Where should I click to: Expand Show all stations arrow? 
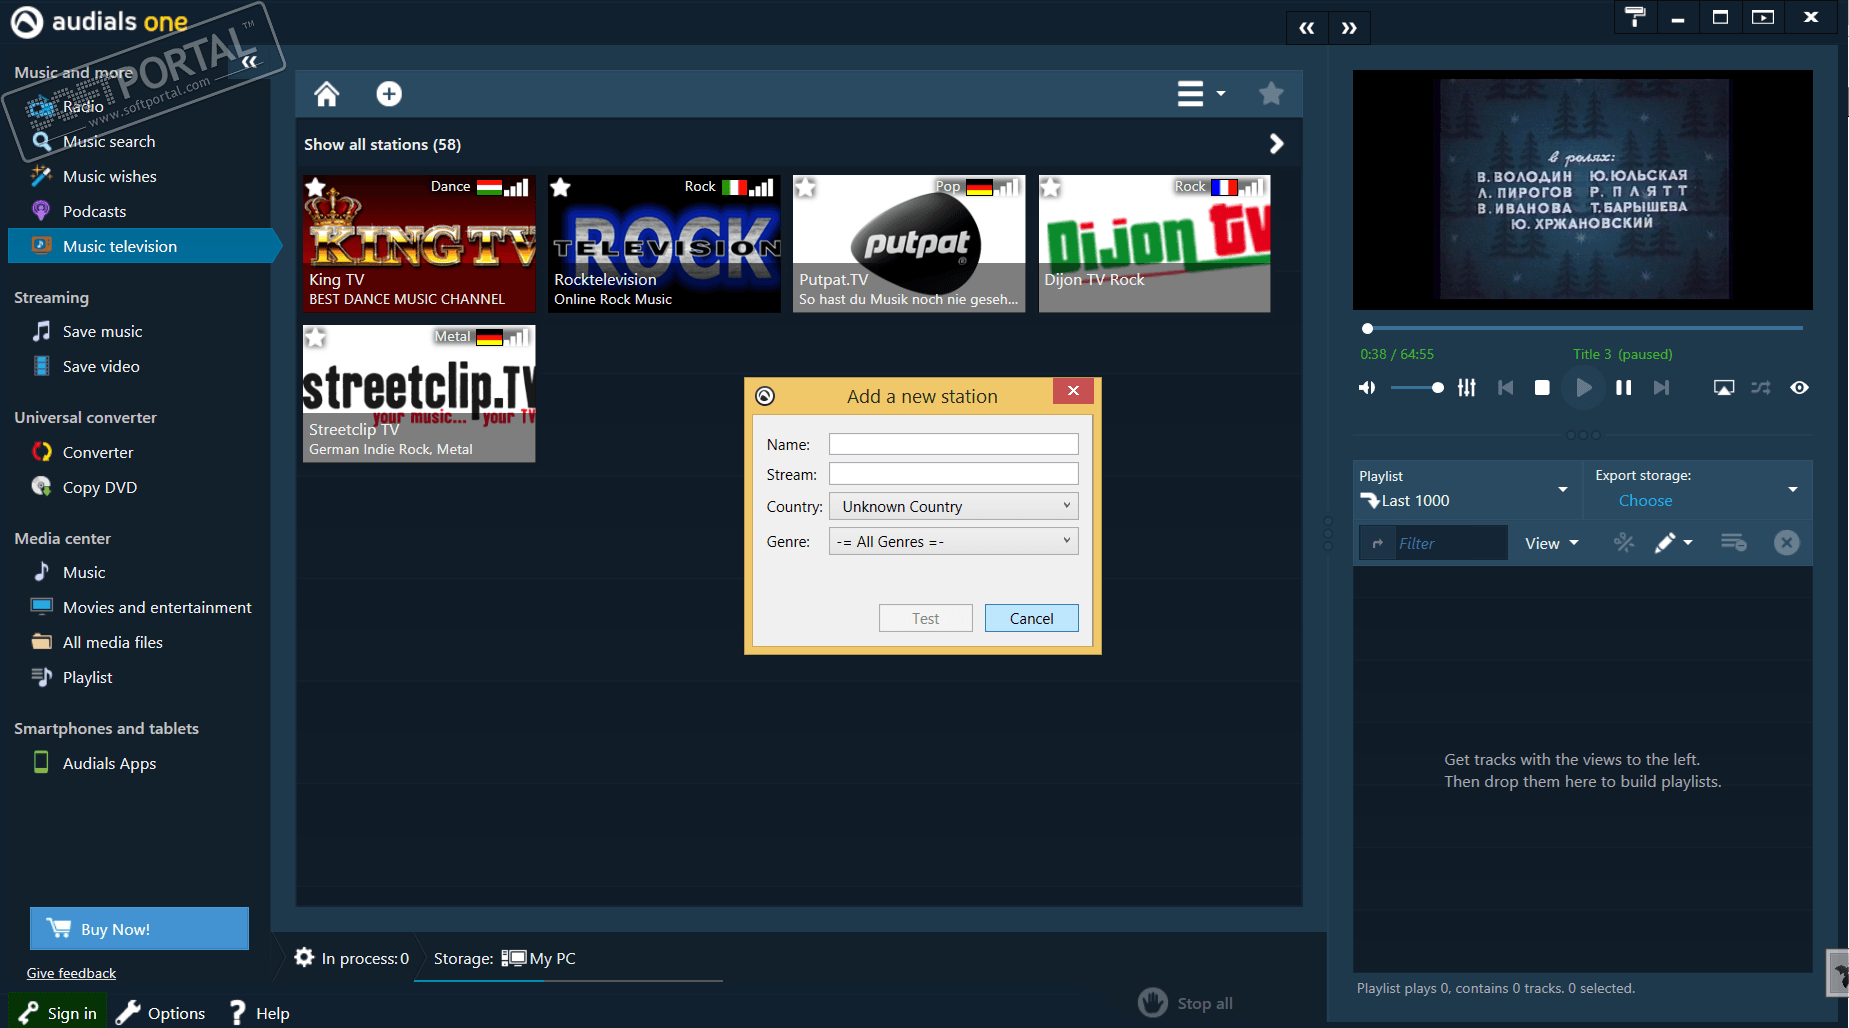(x=1276, y=144)
